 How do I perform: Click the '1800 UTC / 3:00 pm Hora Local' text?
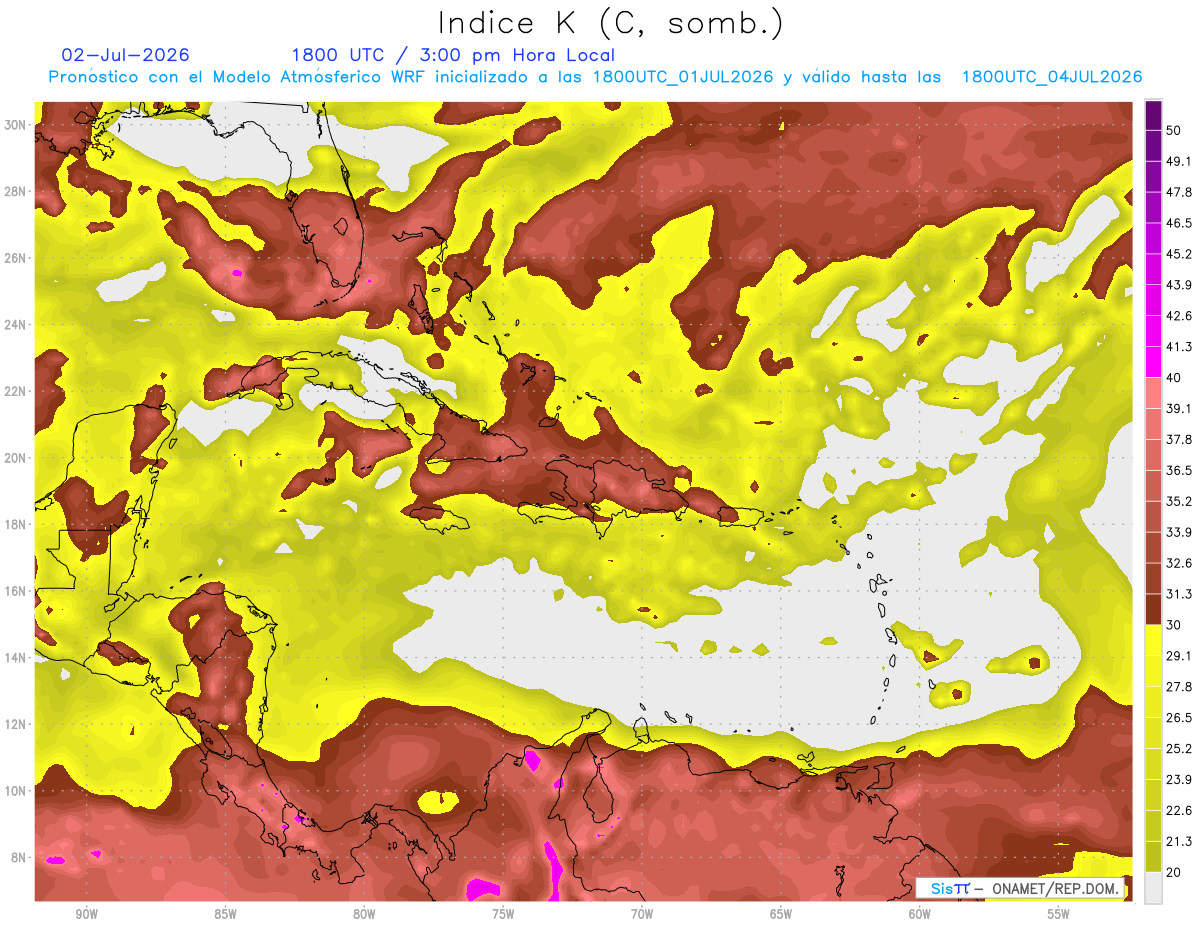[453, 55]
